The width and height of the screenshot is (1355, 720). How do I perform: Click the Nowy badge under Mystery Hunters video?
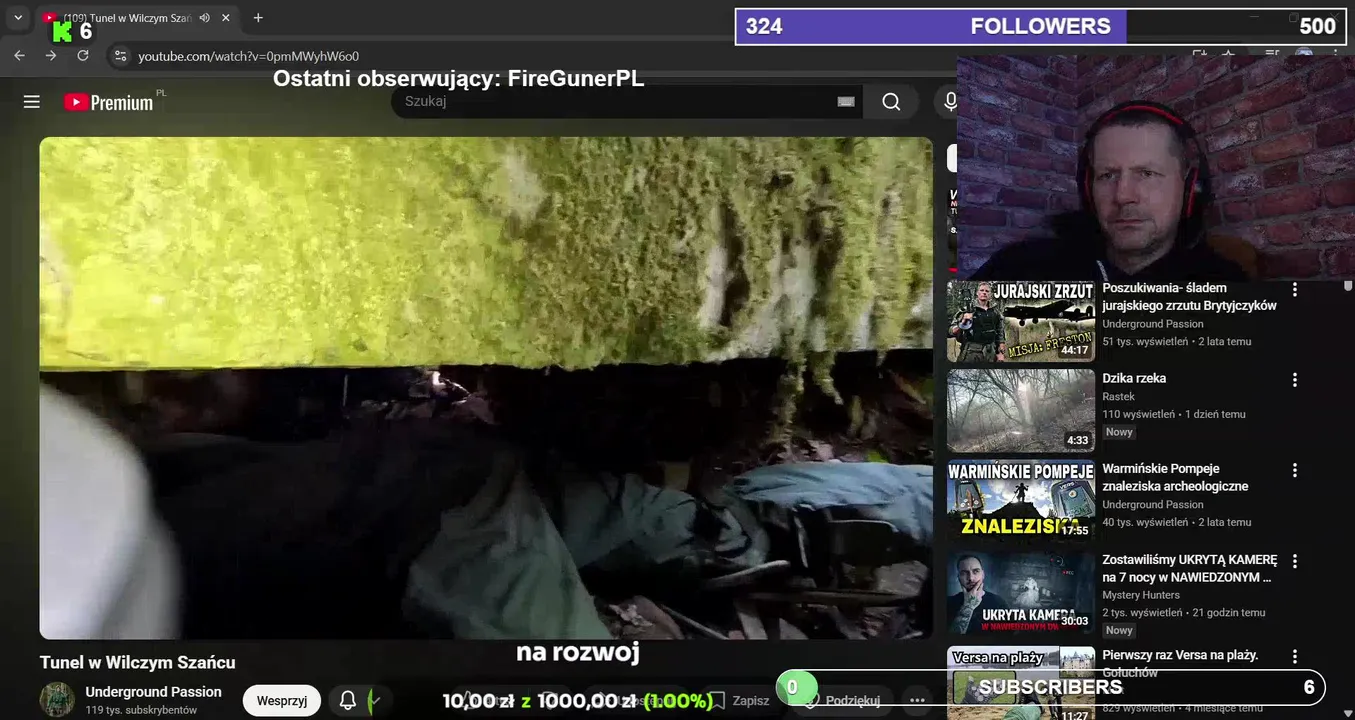click(x=1119, y=630)
